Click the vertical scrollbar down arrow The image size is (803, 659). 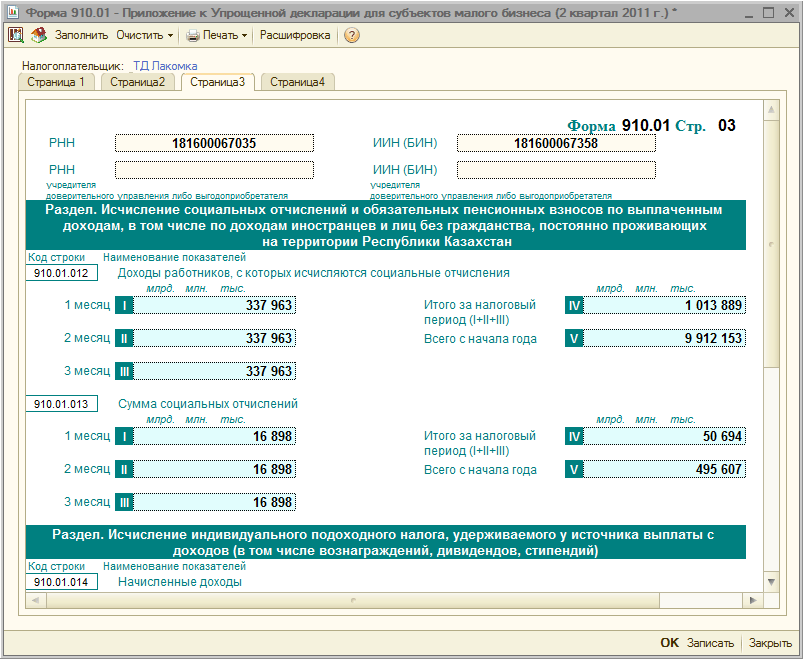pyautogui.click(x=770, y=581)
